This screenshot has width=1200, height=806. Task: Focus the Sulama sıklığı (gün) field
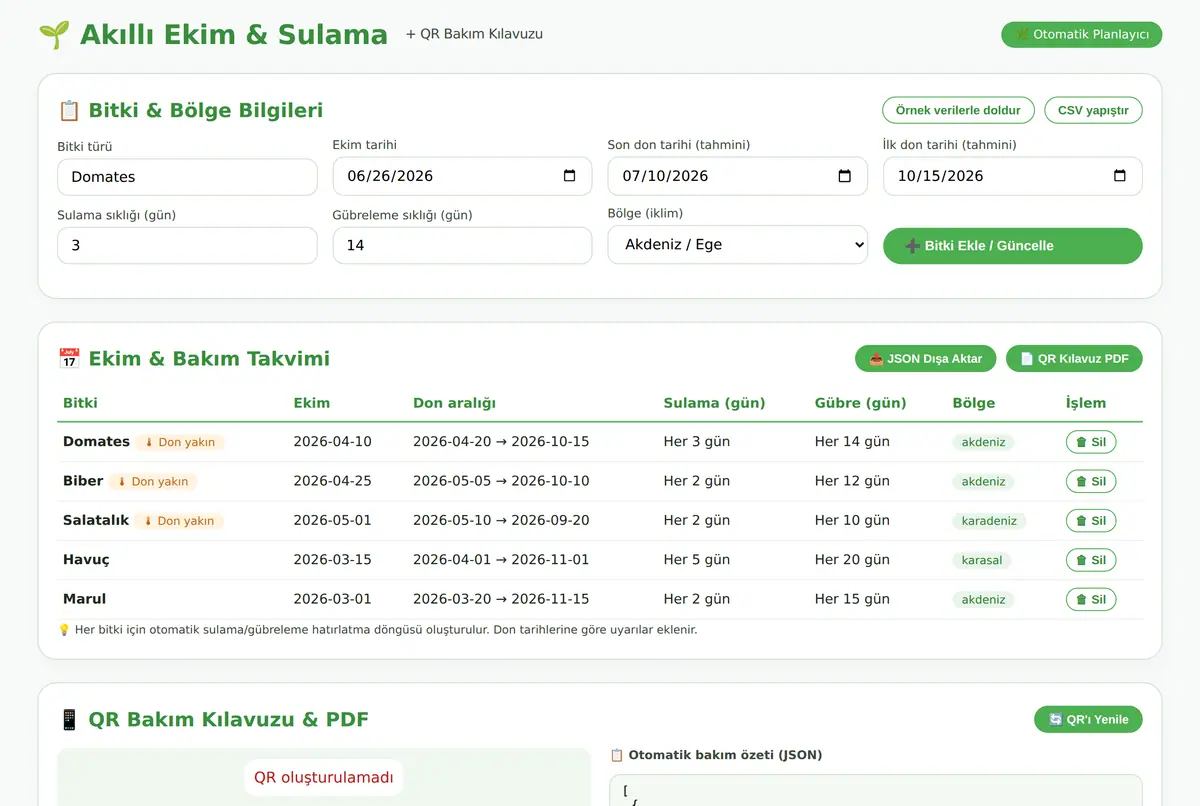point(187,245)
